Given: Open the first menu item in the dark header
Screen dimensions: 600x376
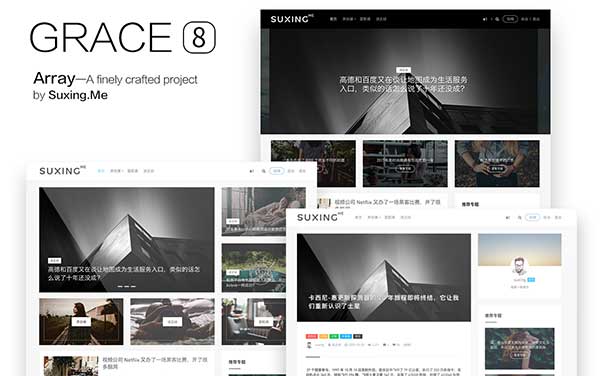Looking at the screenshot, I should coord(333,19).
